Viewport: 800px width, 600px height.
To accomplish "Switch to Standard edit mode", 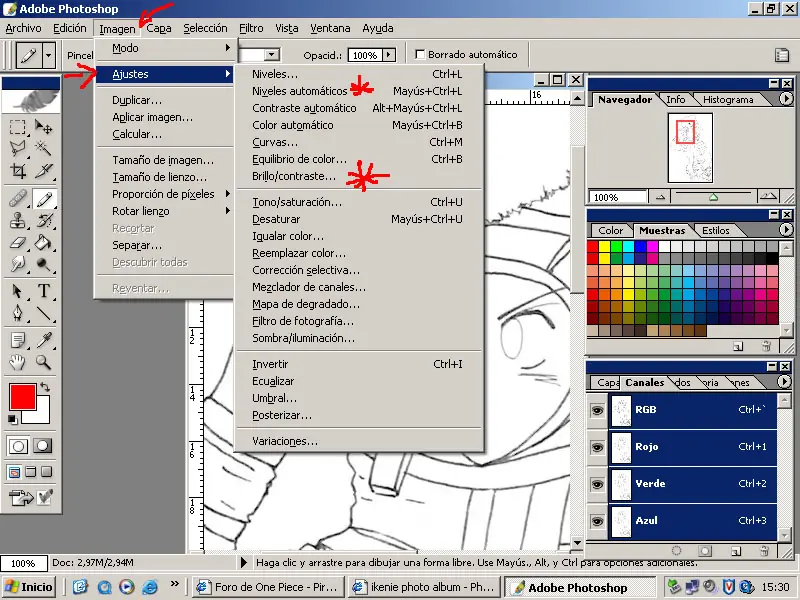I will tap(18, 446).
